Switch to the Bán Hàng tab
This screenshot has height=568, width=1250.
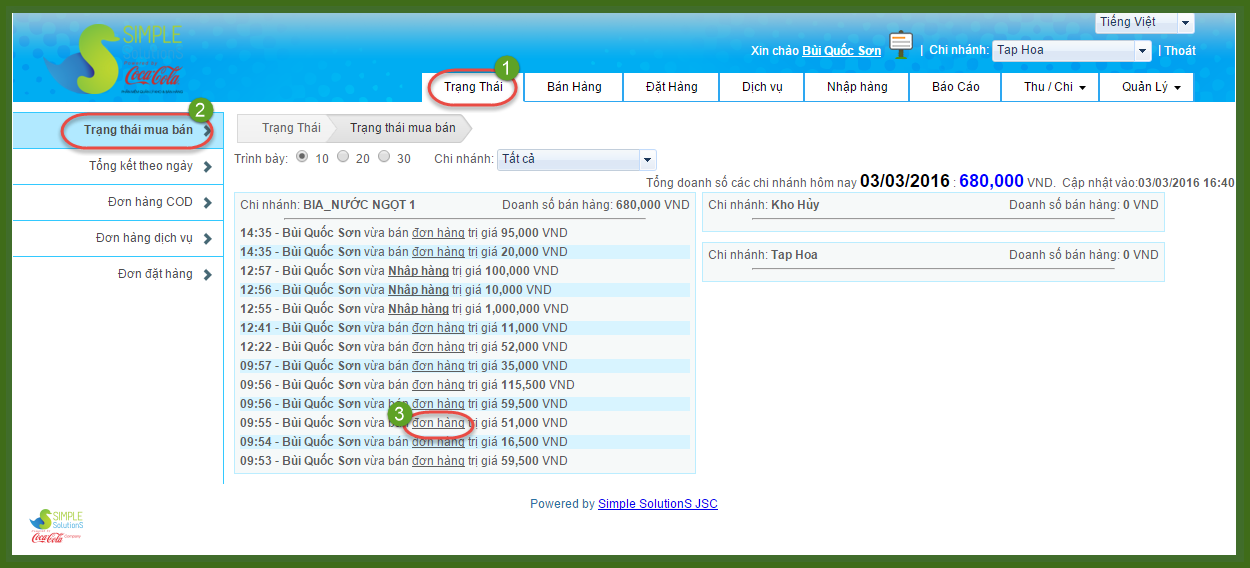click(574, 87)
